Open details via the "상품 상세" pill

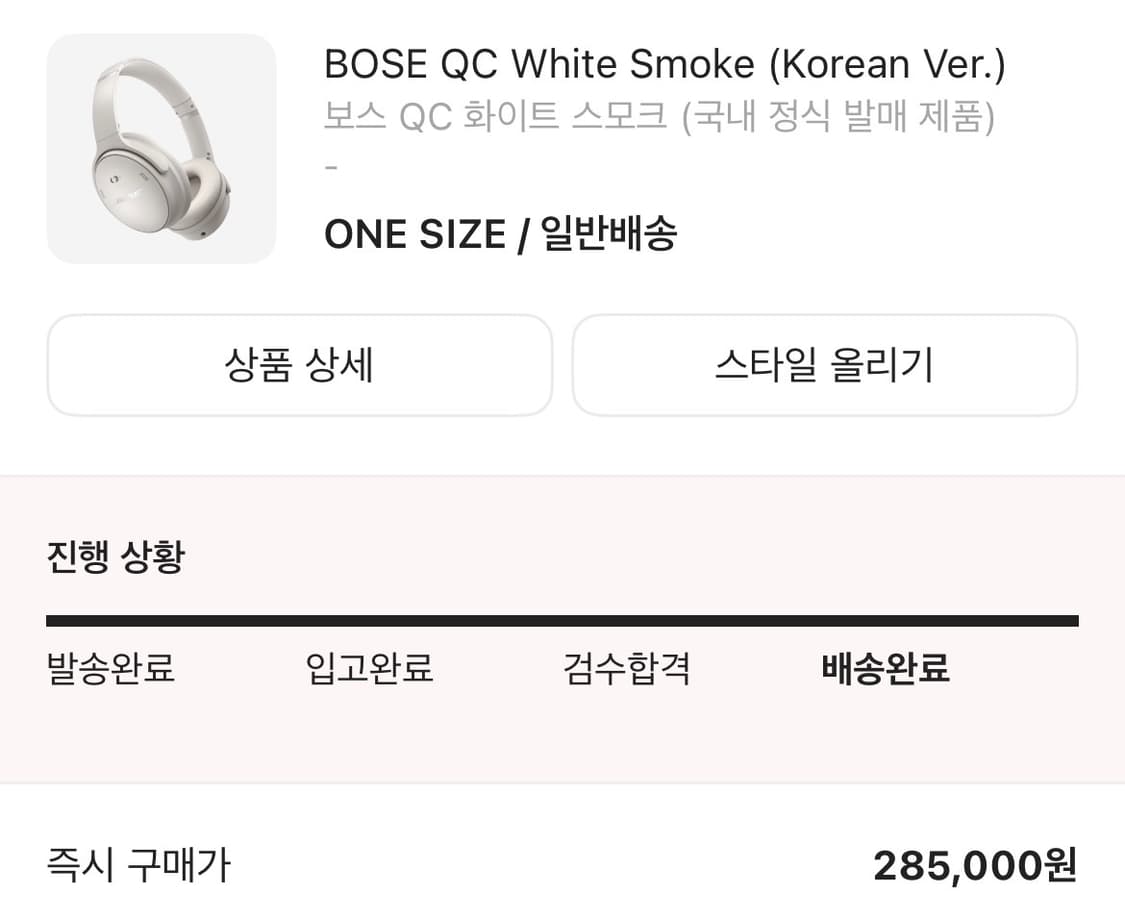298,364
